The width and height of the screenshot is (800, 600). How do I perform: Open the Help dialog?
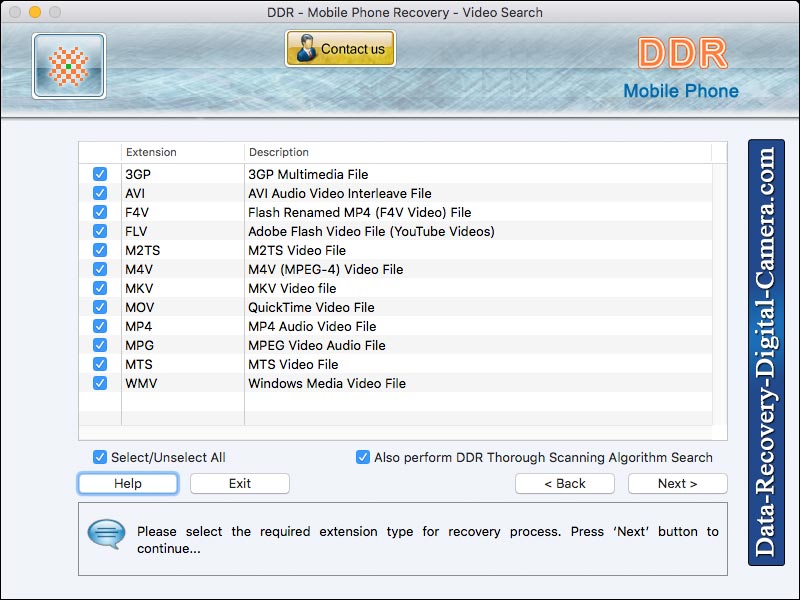[127, 483]
